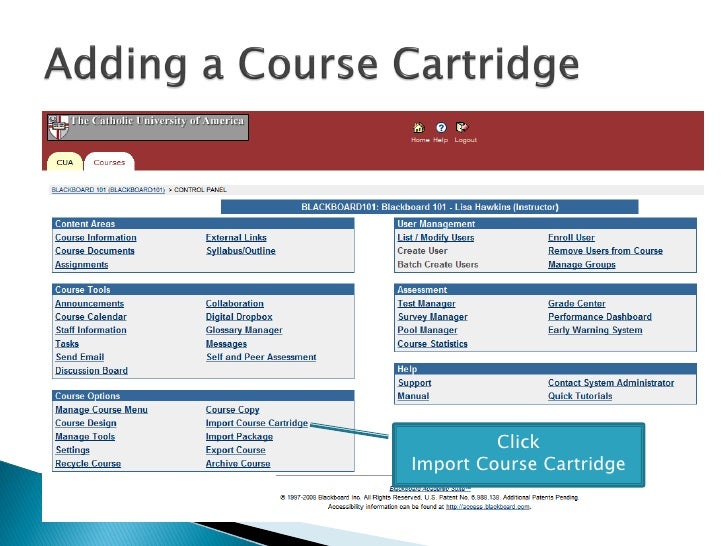The height and width of the screenshot is (546, 728).
Task: Open Performance Dashboard link
Action: click(x=600, y=317)
